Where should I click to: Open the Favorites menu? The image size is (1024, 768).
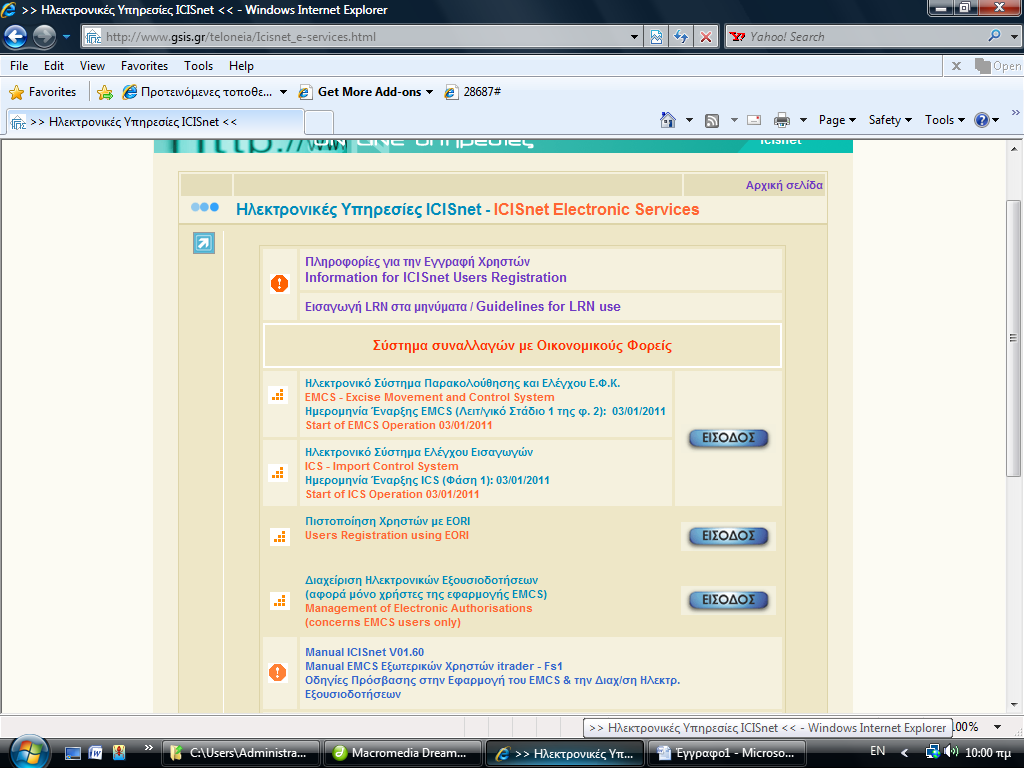(144, 65)
